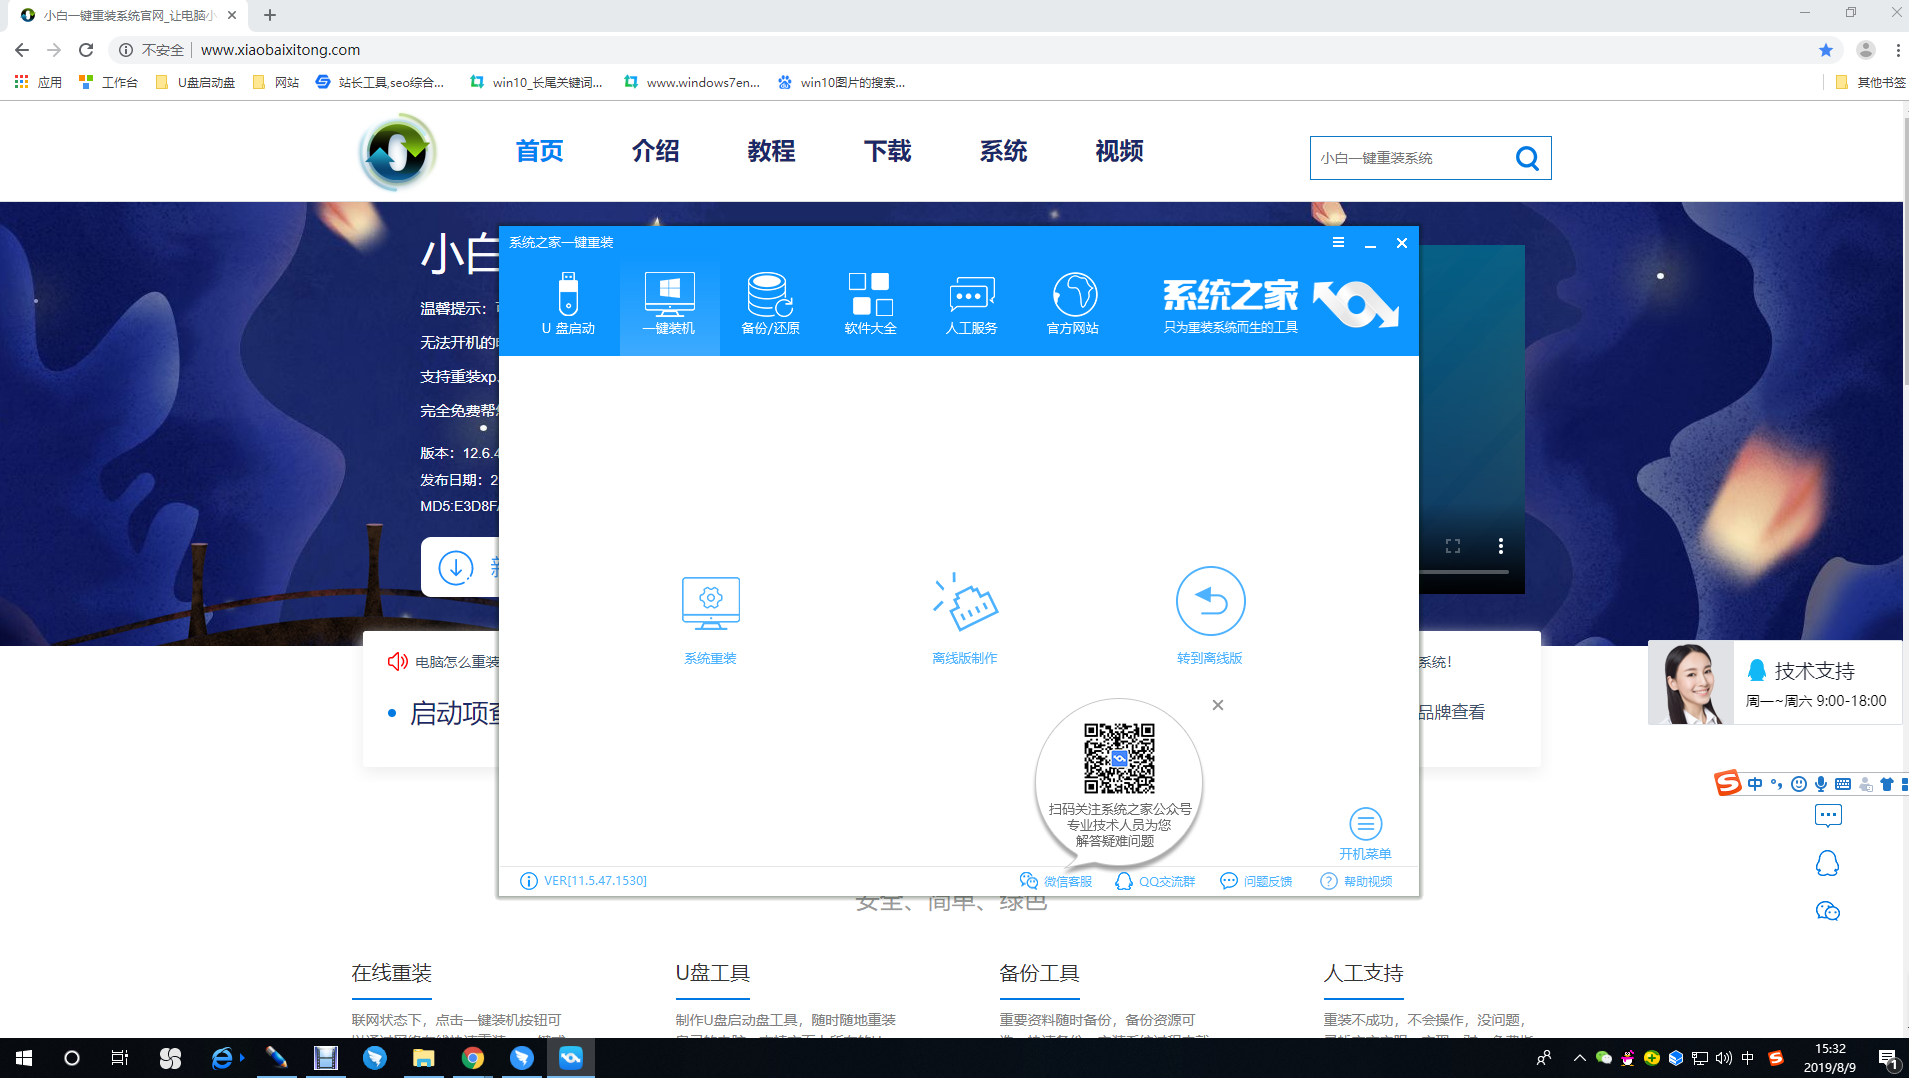
Task: Open the 开机菜单 panel
Action: (1366, 830)
